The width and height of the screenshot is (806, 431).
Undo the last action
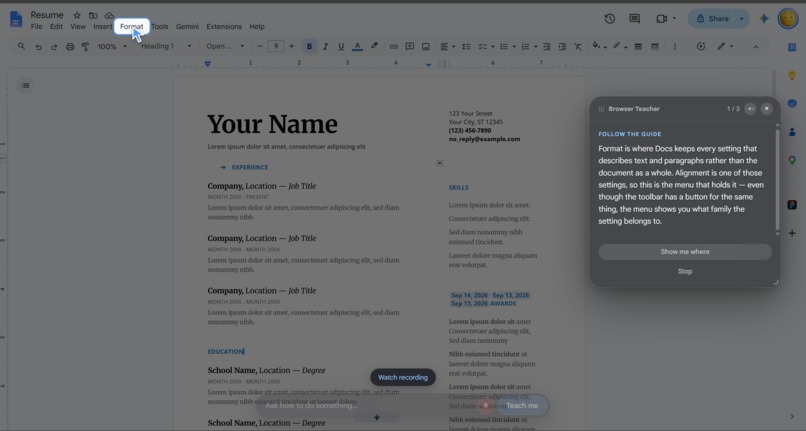click(x=39, y=47)
